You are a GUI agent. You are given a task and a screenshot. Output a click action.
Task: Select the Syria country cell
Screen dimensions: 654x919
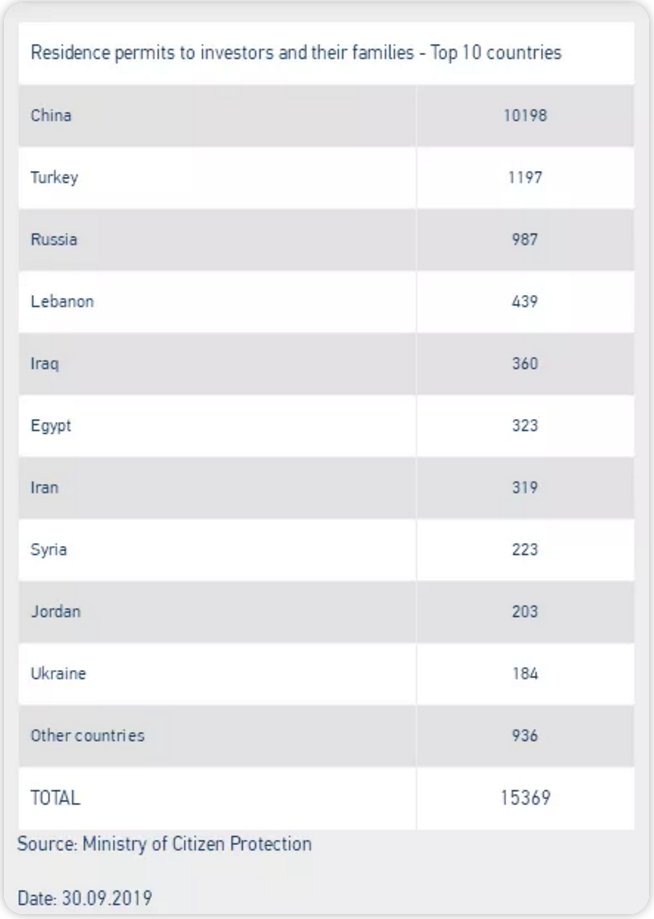pos(49,549)
